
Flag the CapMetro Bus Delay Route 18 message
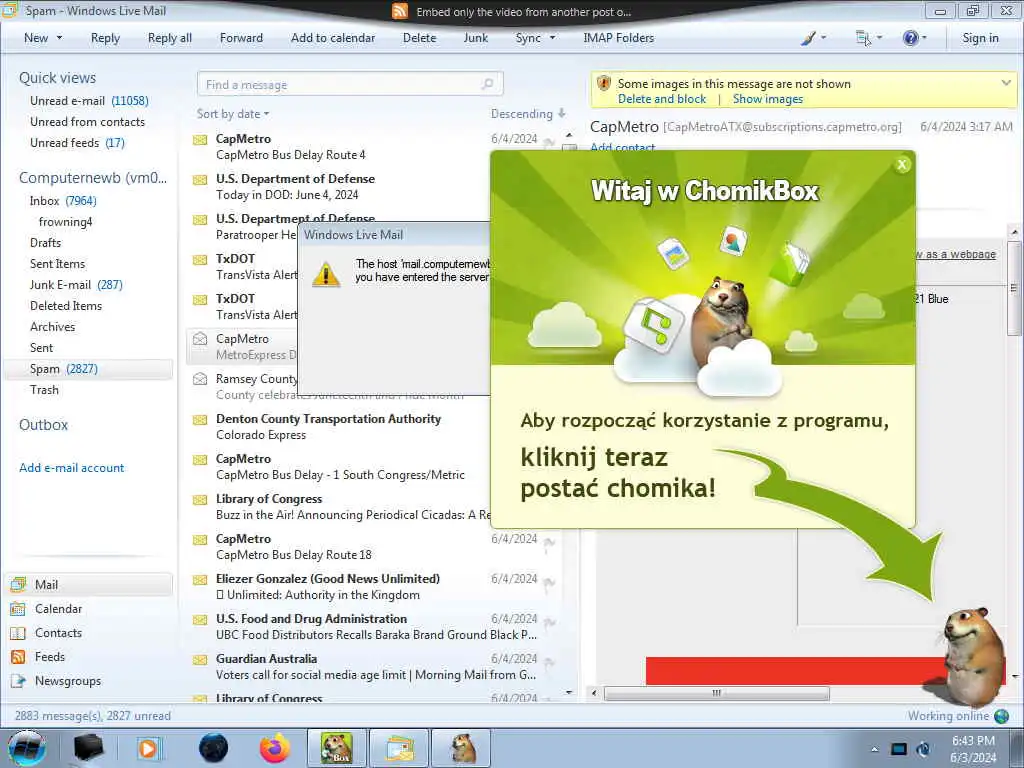click(549, 542)
